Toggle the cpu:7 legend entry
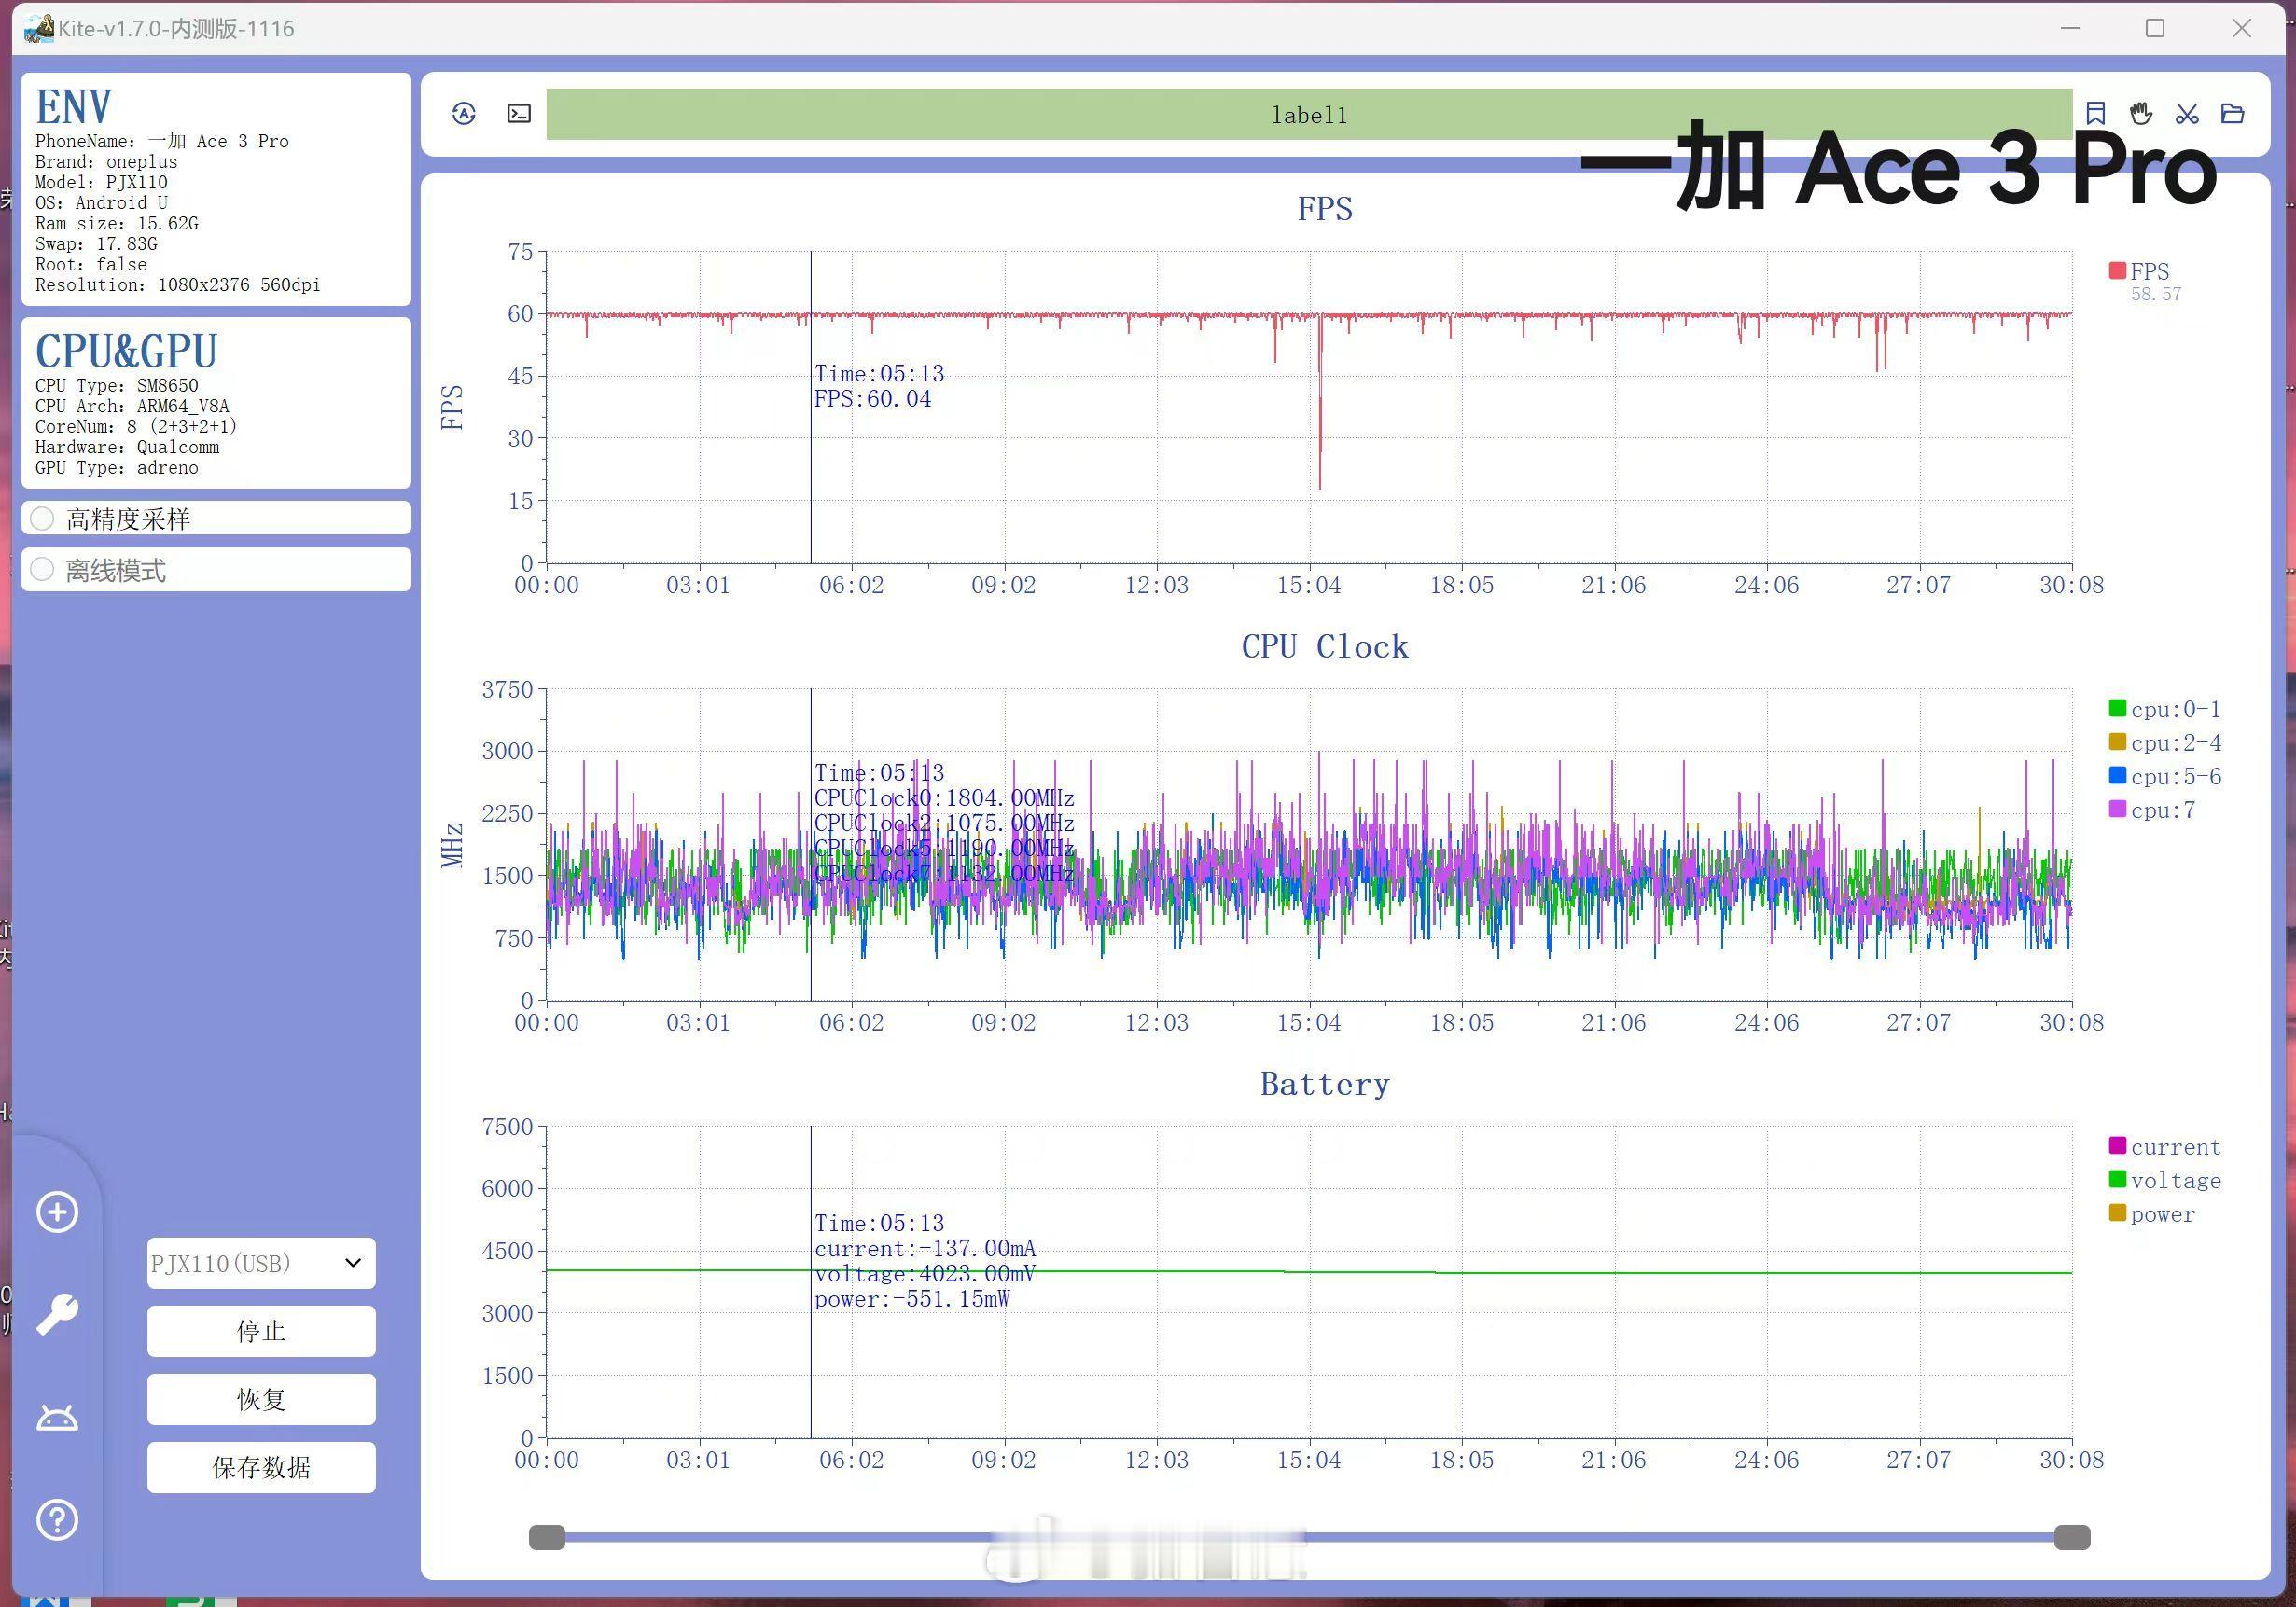The width and height of the screenshot is (2296, 1607). [x=2152, y=810]
